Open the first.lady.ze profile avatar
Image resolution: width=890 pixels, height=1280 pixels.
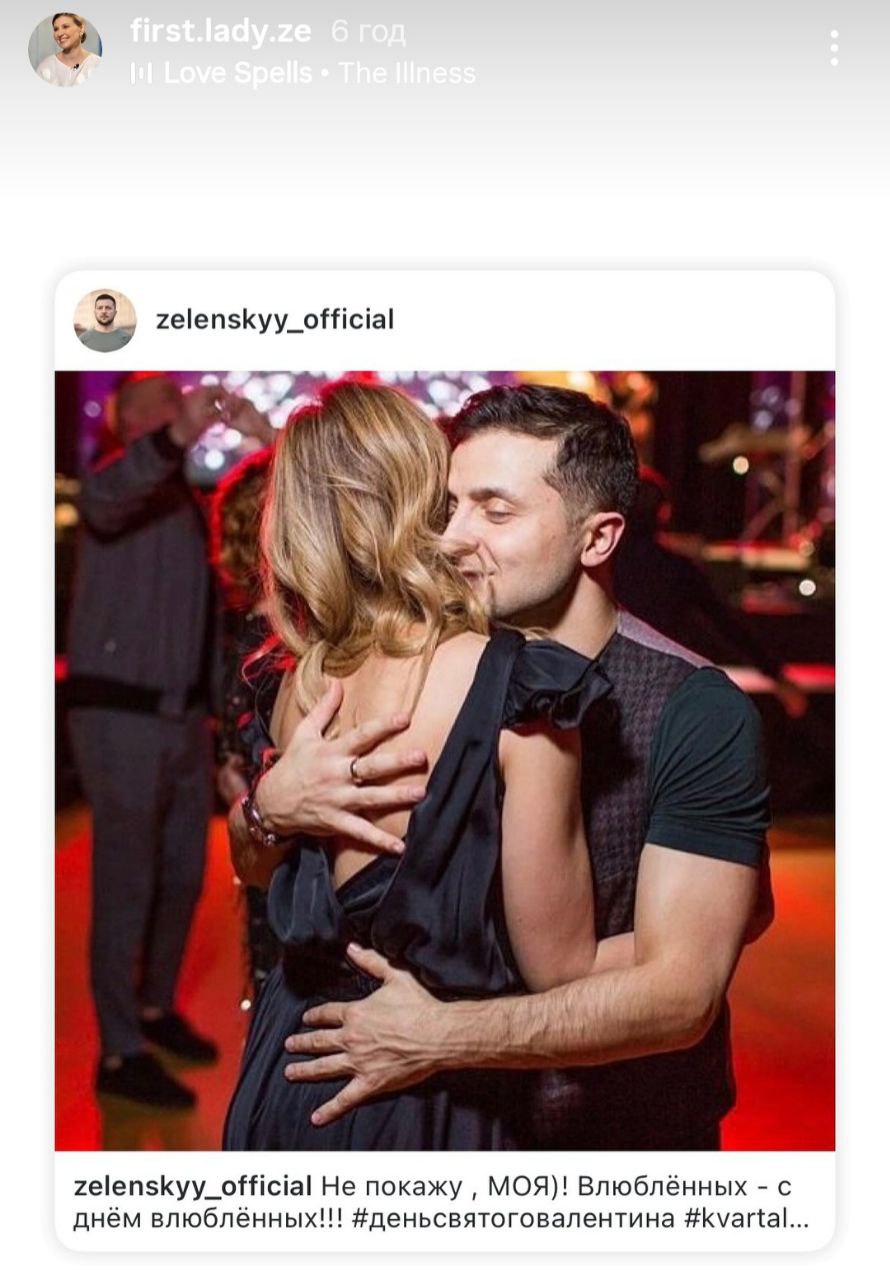65,50
